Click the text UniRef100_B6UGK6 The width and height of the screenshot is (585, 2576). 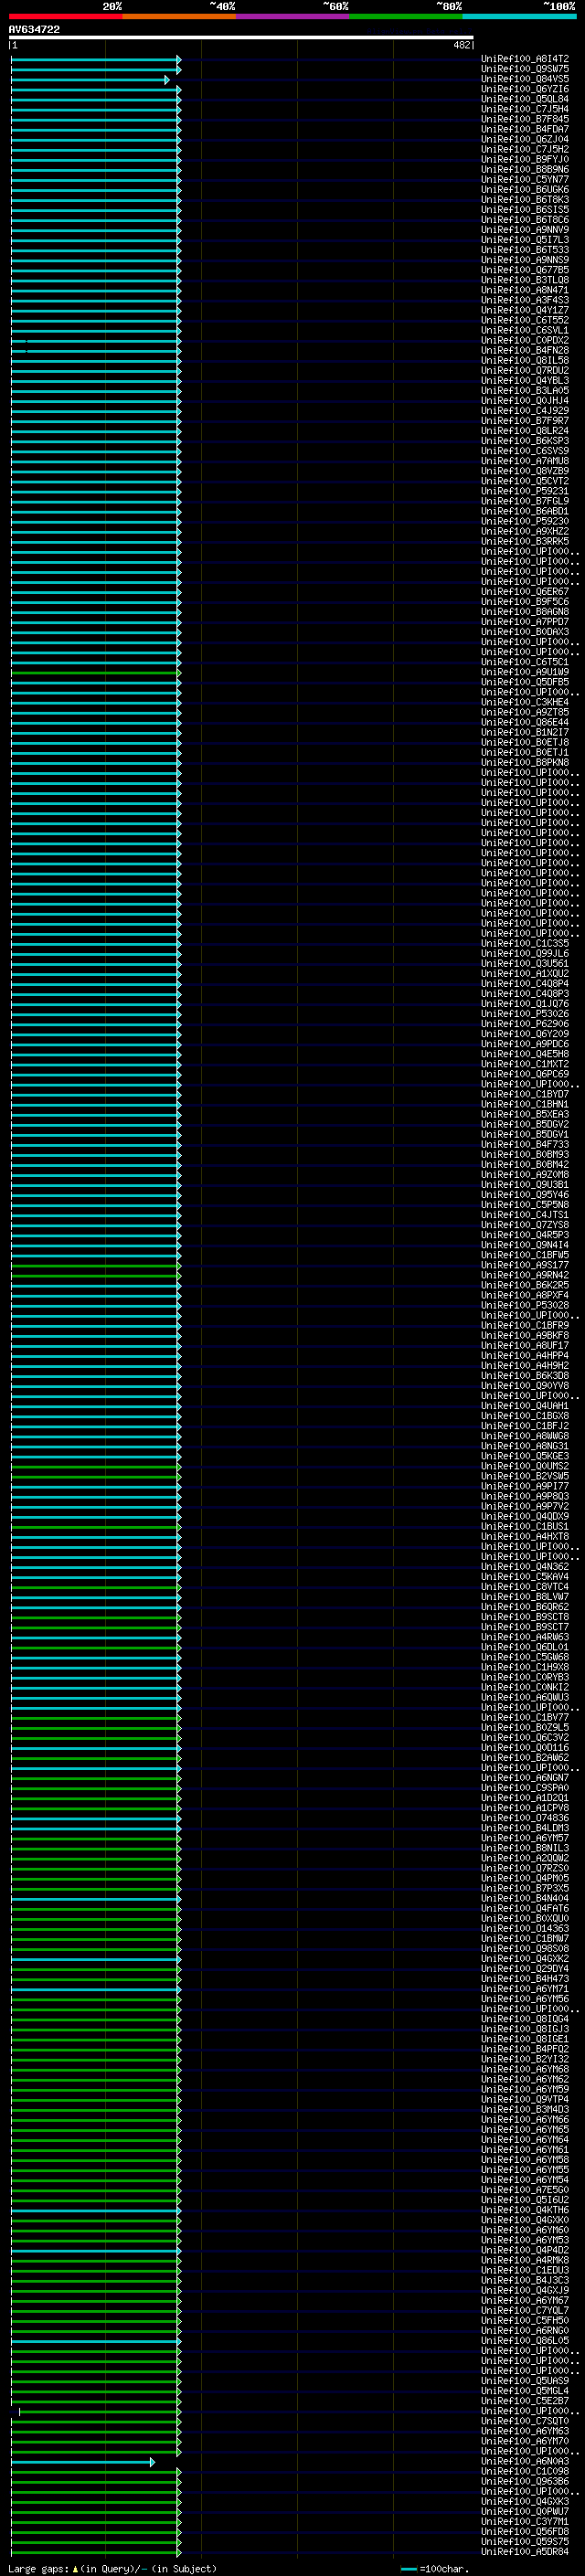(525, 189)
